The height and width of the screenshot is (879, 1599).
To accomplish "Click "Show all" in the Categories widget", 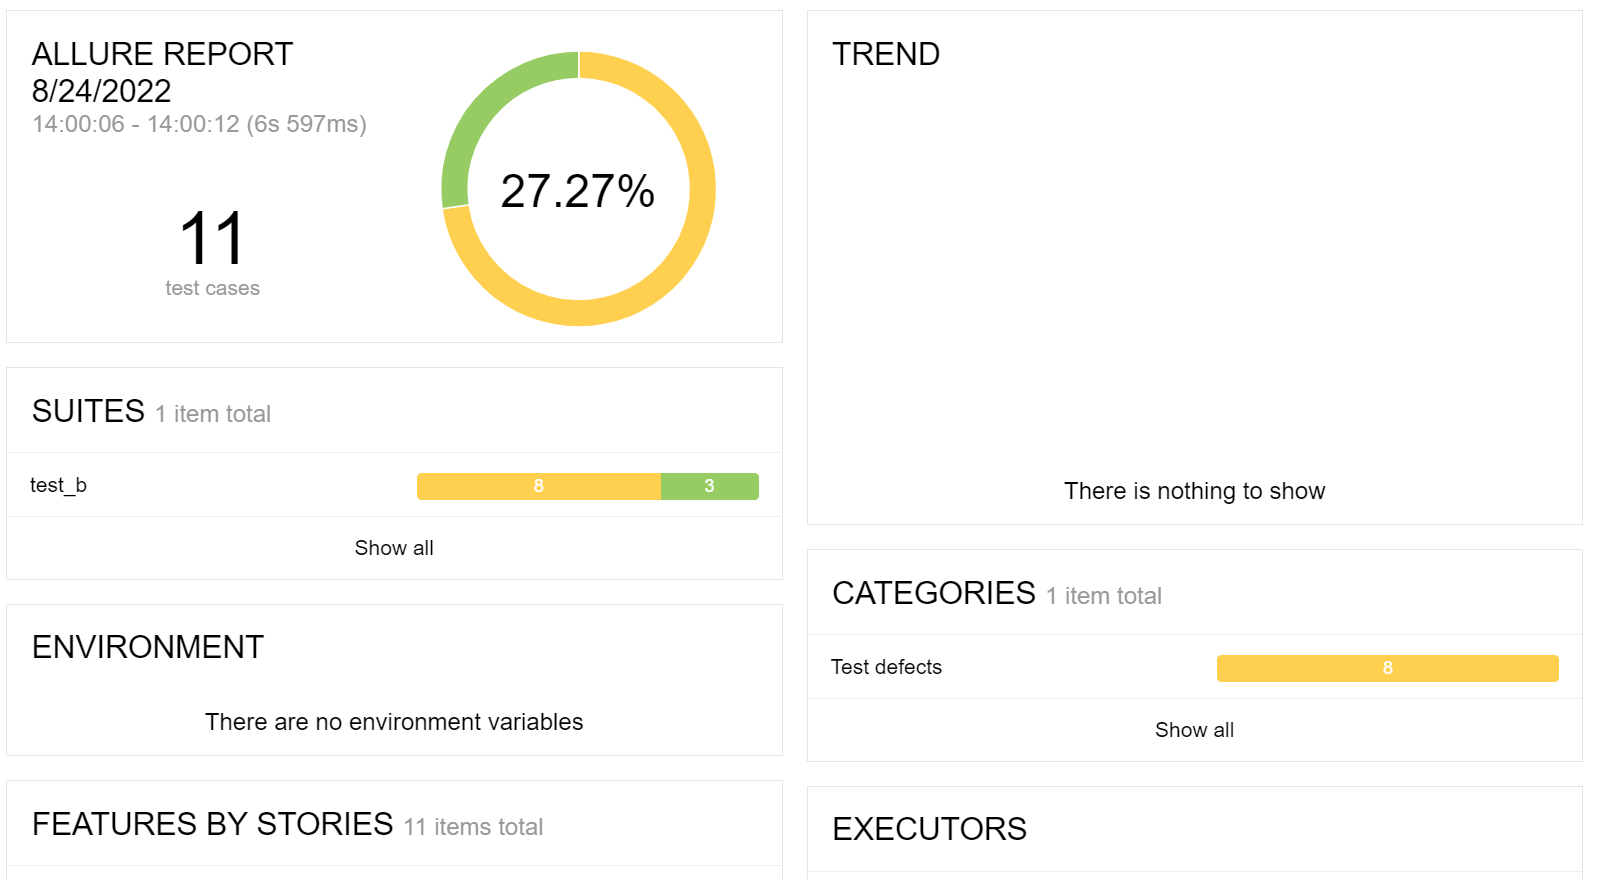I will [x=1193, y=730].
